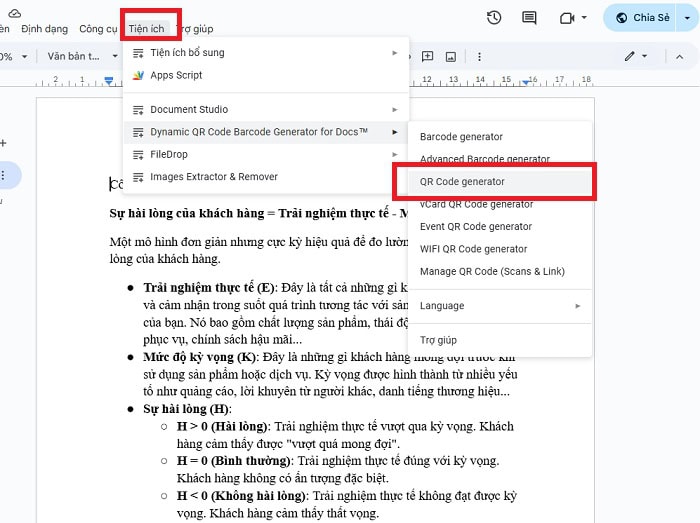700x523 pixels.
Task: Select Manage QR Code (Scans & Link)
Action: coord(500,271)
